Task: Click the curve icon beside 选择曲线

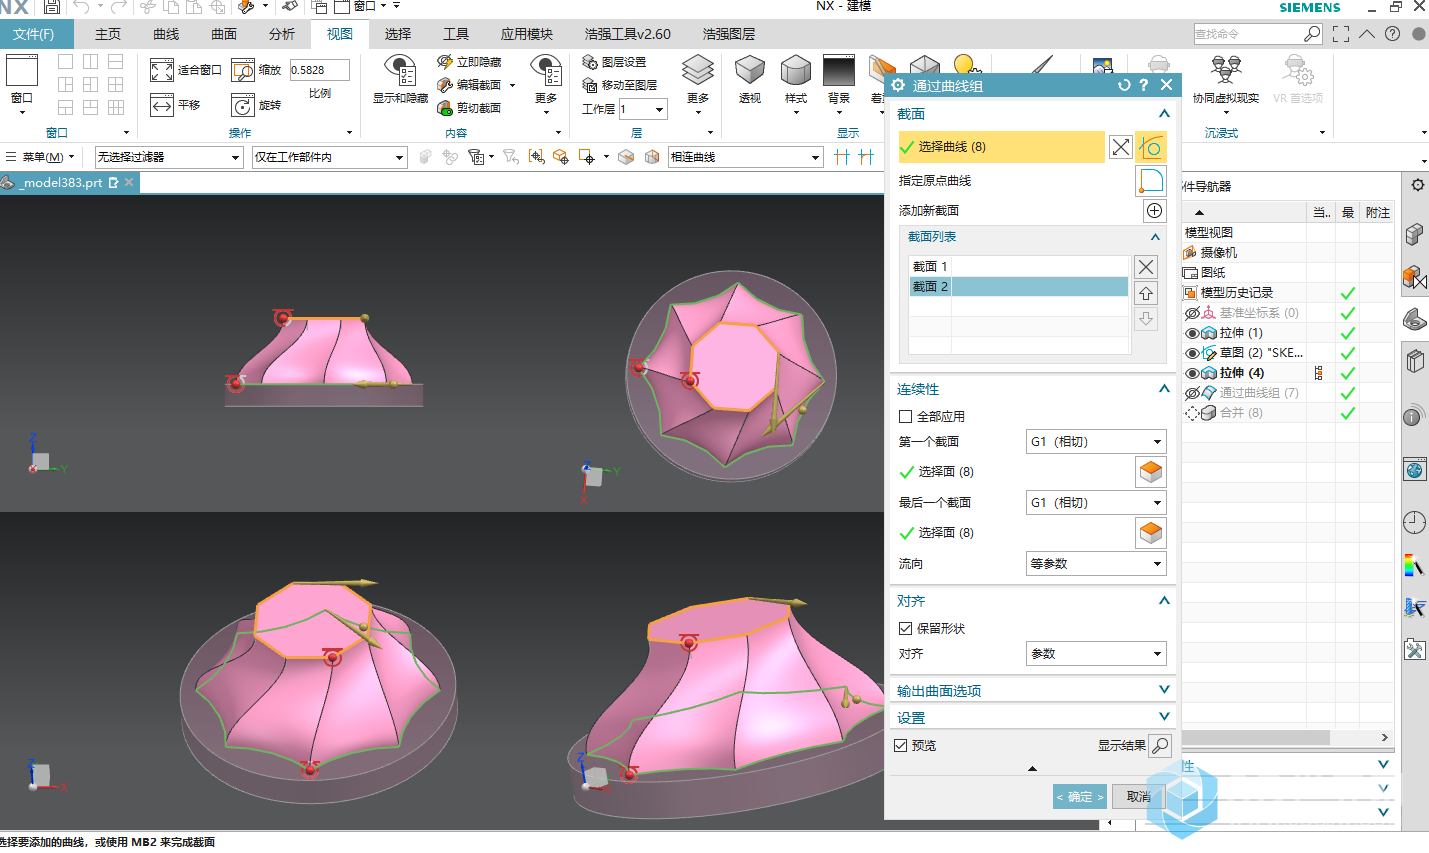Action: tap(1151, 147)
